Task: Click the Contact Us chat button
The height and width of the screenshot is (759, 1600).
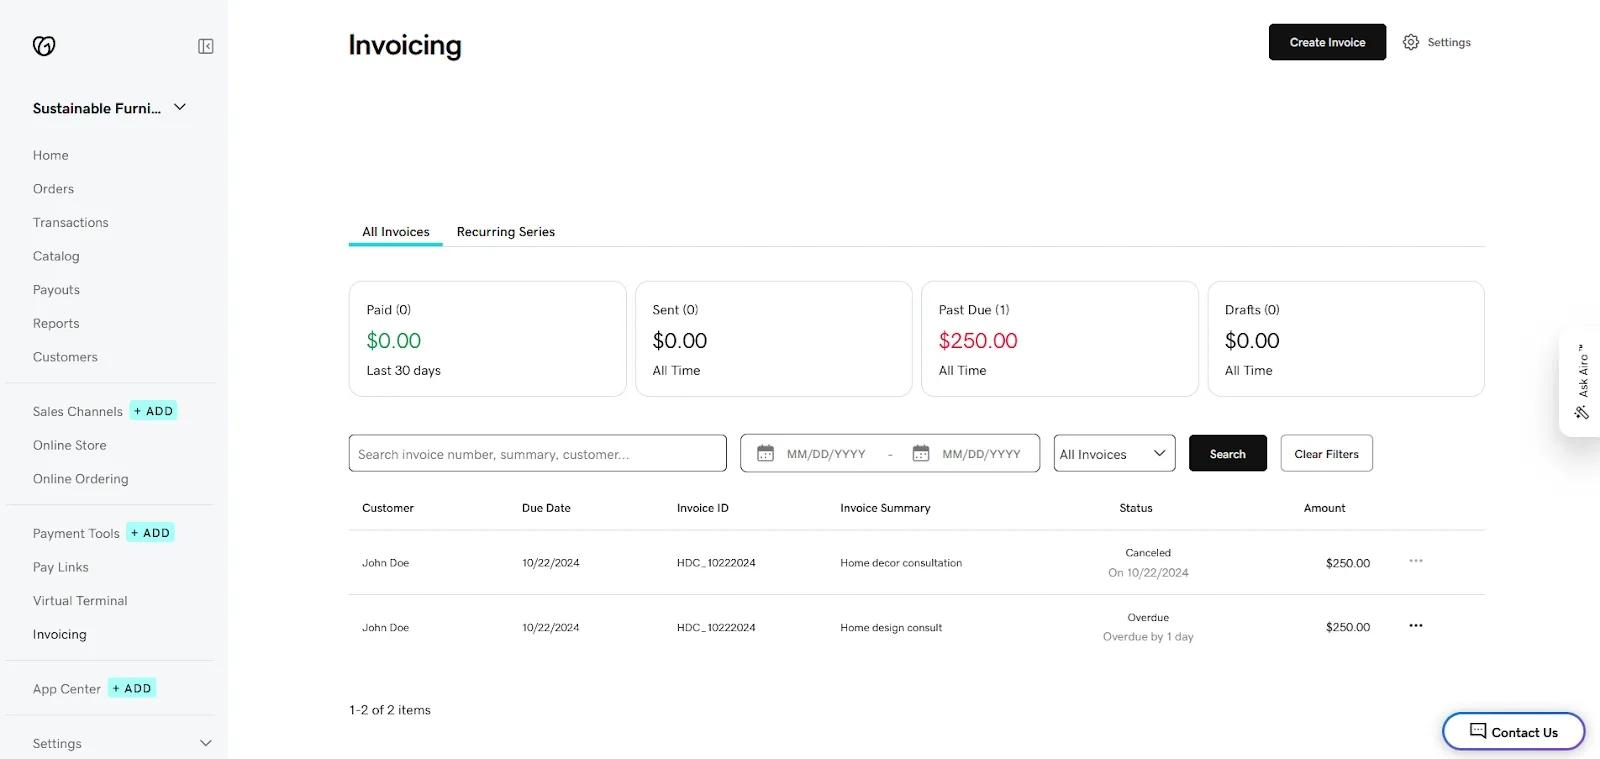Action: 1513,732
